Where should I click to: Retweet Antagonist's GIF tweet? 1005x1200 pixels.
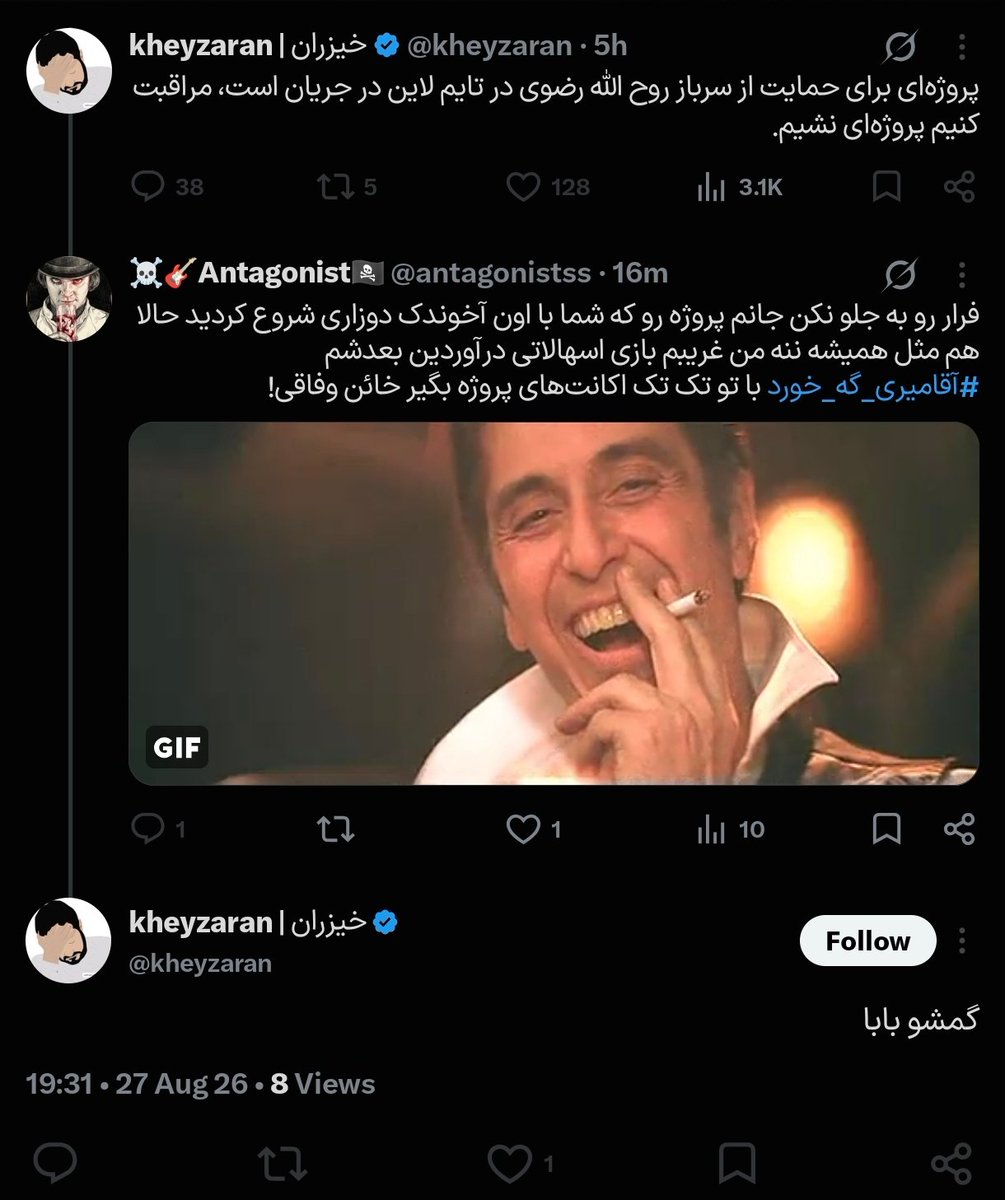(334, 828)
